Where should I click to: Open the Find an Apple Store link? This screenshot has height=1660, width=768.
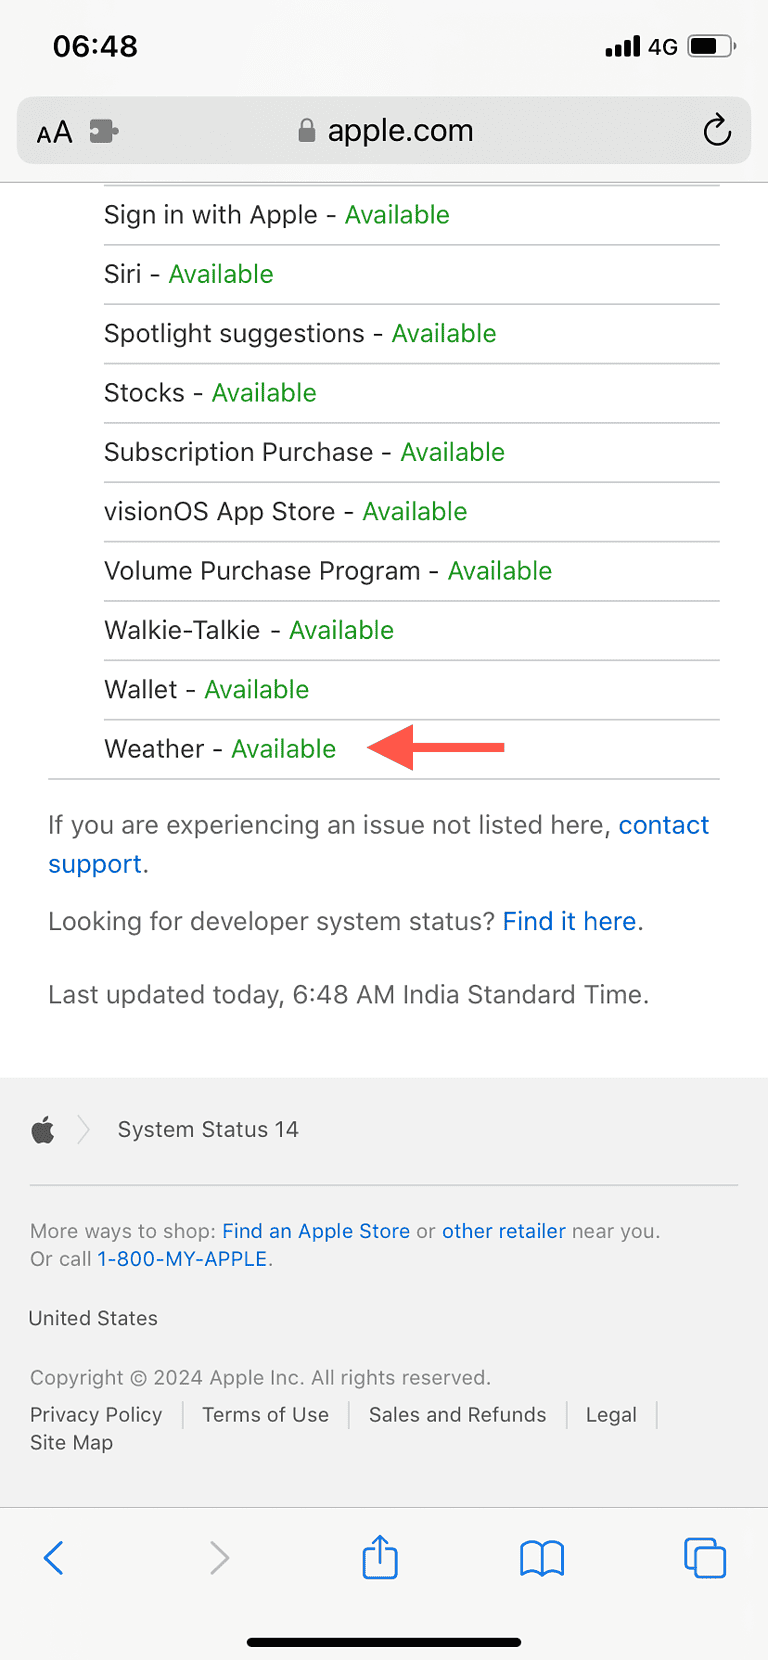(x=316, y=1231)
